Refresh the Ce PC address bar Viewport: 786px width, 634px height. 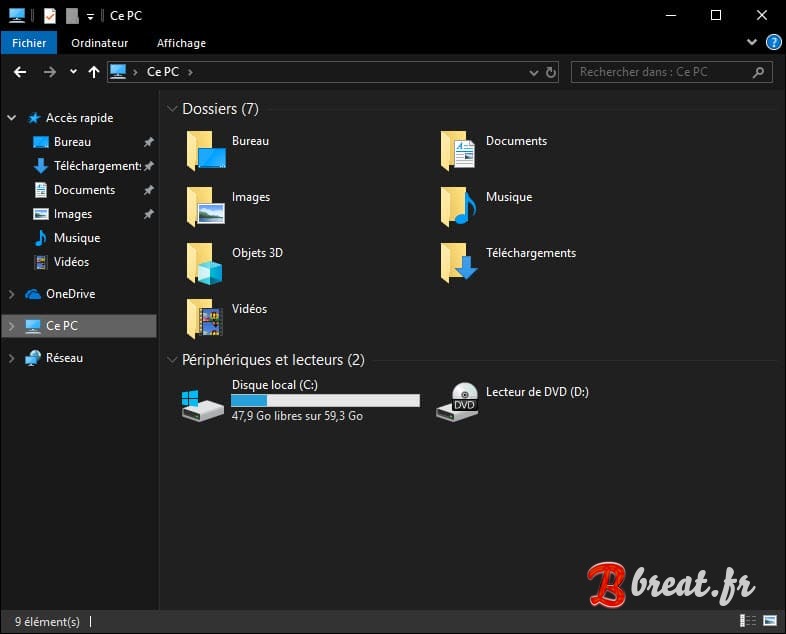[x=551, y=72]
